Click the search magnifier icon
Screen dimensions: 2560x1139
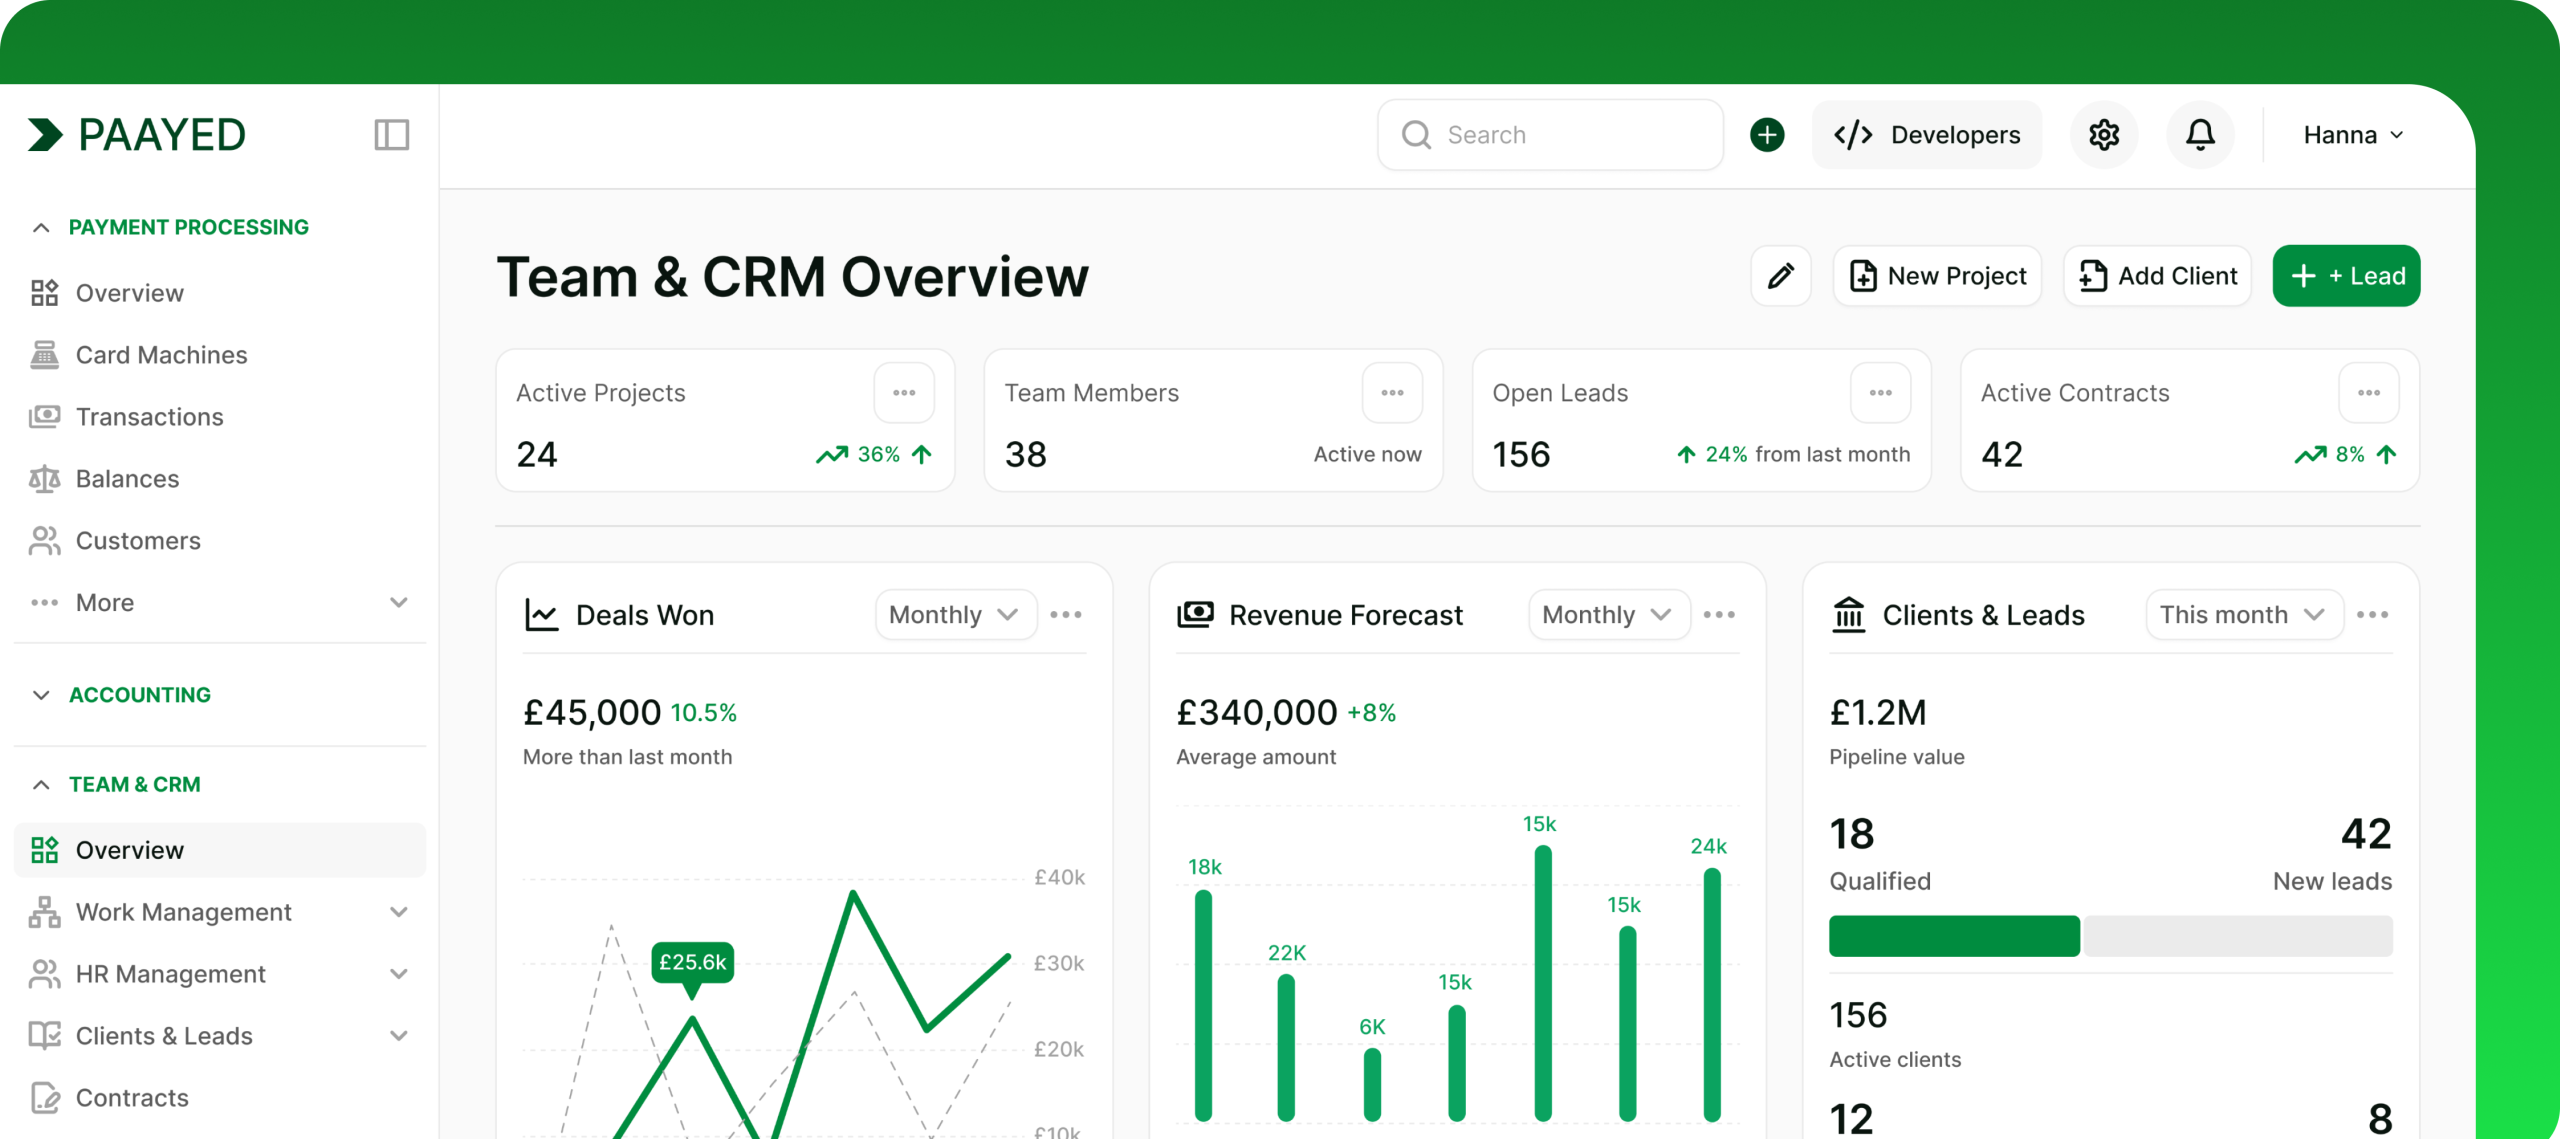(x=1416, y=135)
